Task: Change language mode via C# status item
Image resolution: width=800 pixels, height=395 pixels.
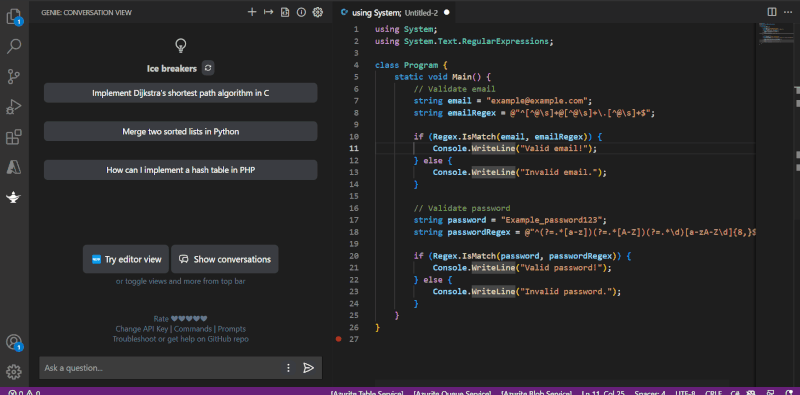Action: [735, 393]
